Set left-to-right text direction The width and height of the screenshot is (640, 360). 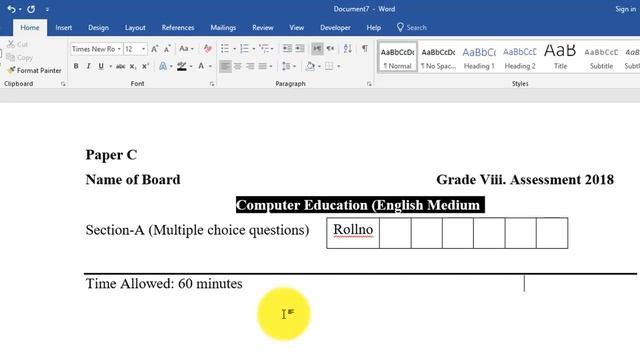click(x=317, y=49)
